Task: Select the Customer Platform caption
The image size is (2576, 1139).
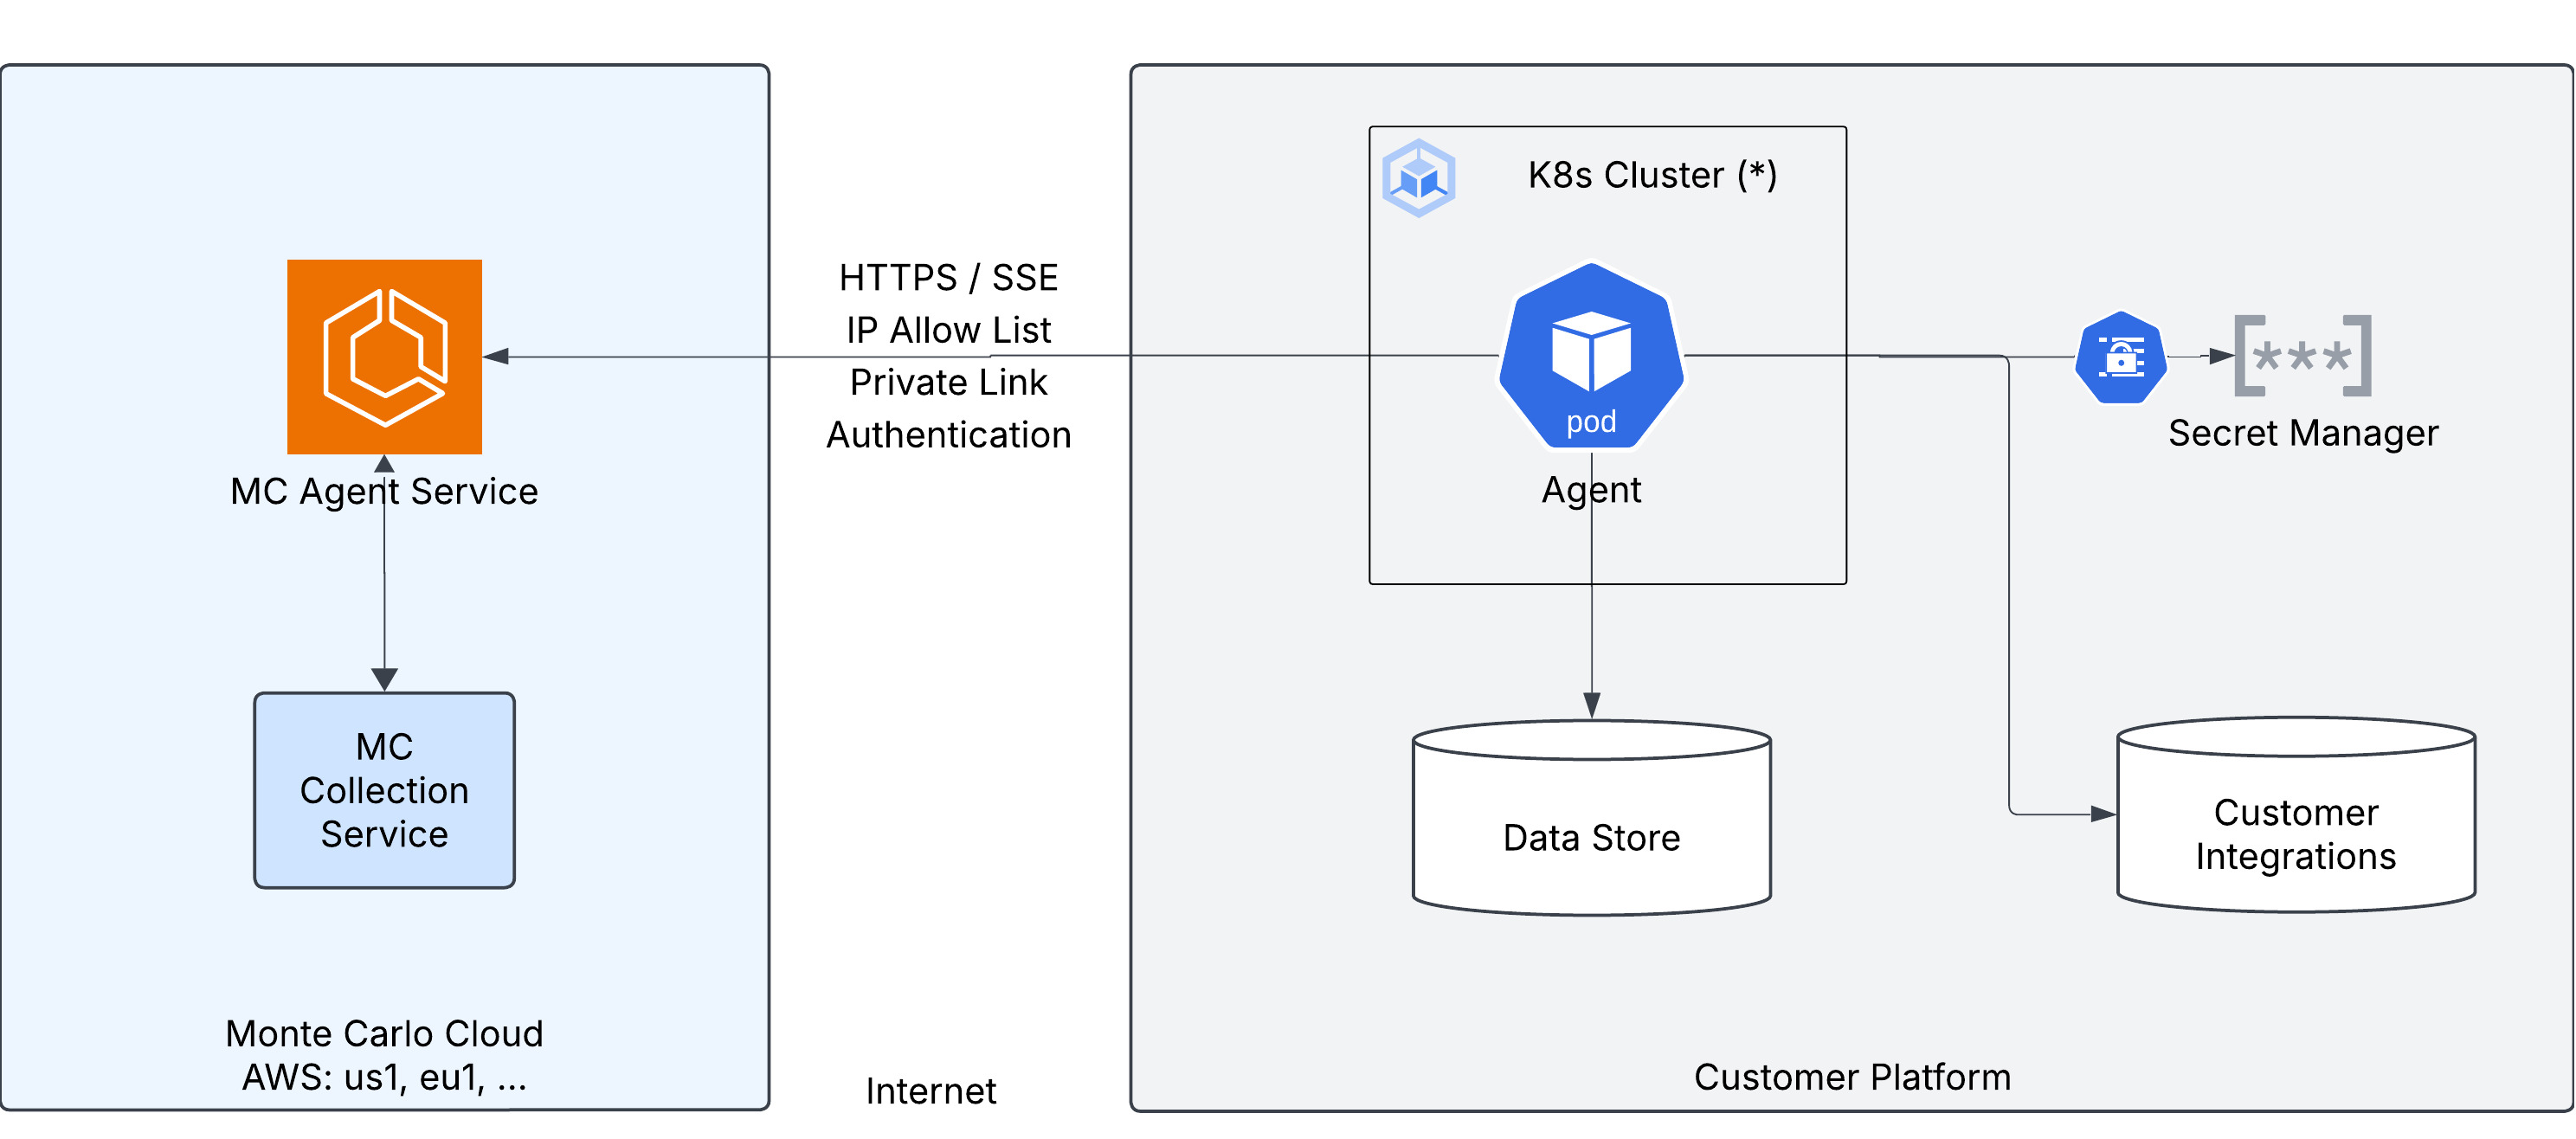Action: click(1852, 1077)
